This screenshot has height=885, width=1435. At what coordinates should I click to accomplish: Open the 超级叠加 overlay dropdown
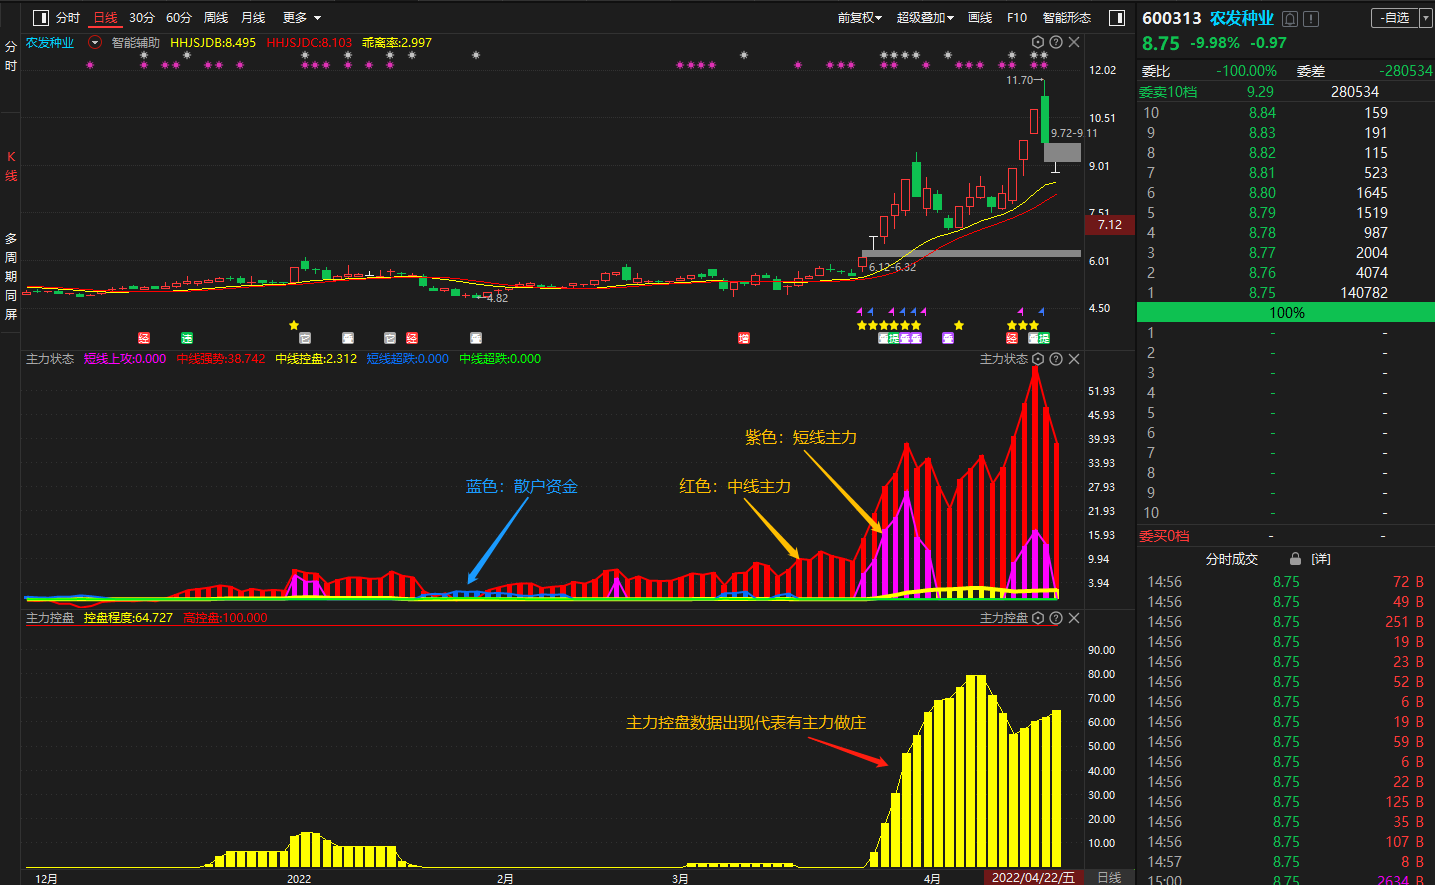(x=925, y=18)
